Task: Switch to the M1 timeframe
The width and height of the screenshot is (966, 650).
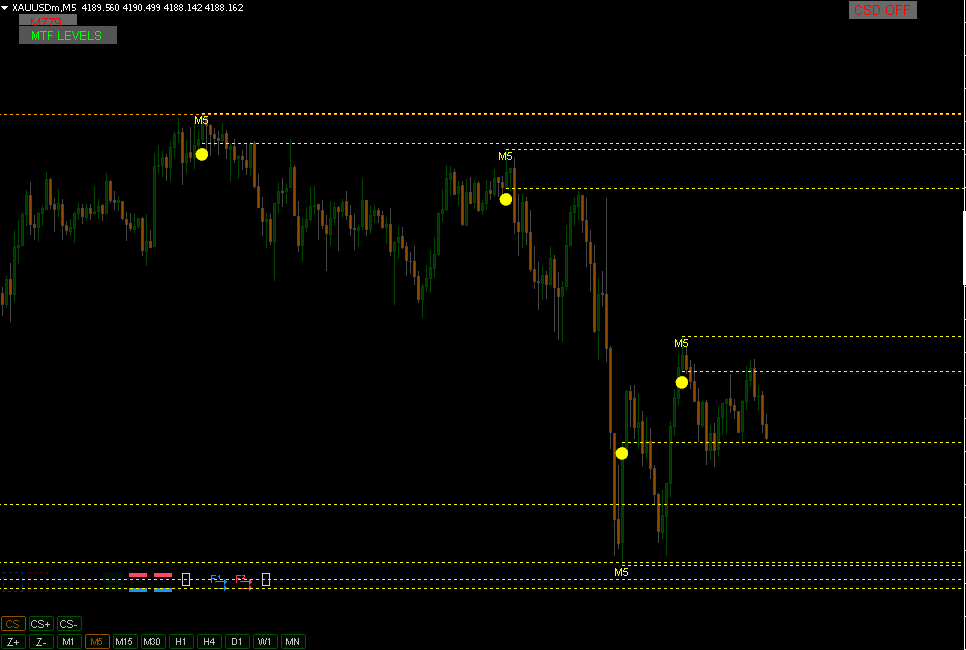Action: [69, 642]
